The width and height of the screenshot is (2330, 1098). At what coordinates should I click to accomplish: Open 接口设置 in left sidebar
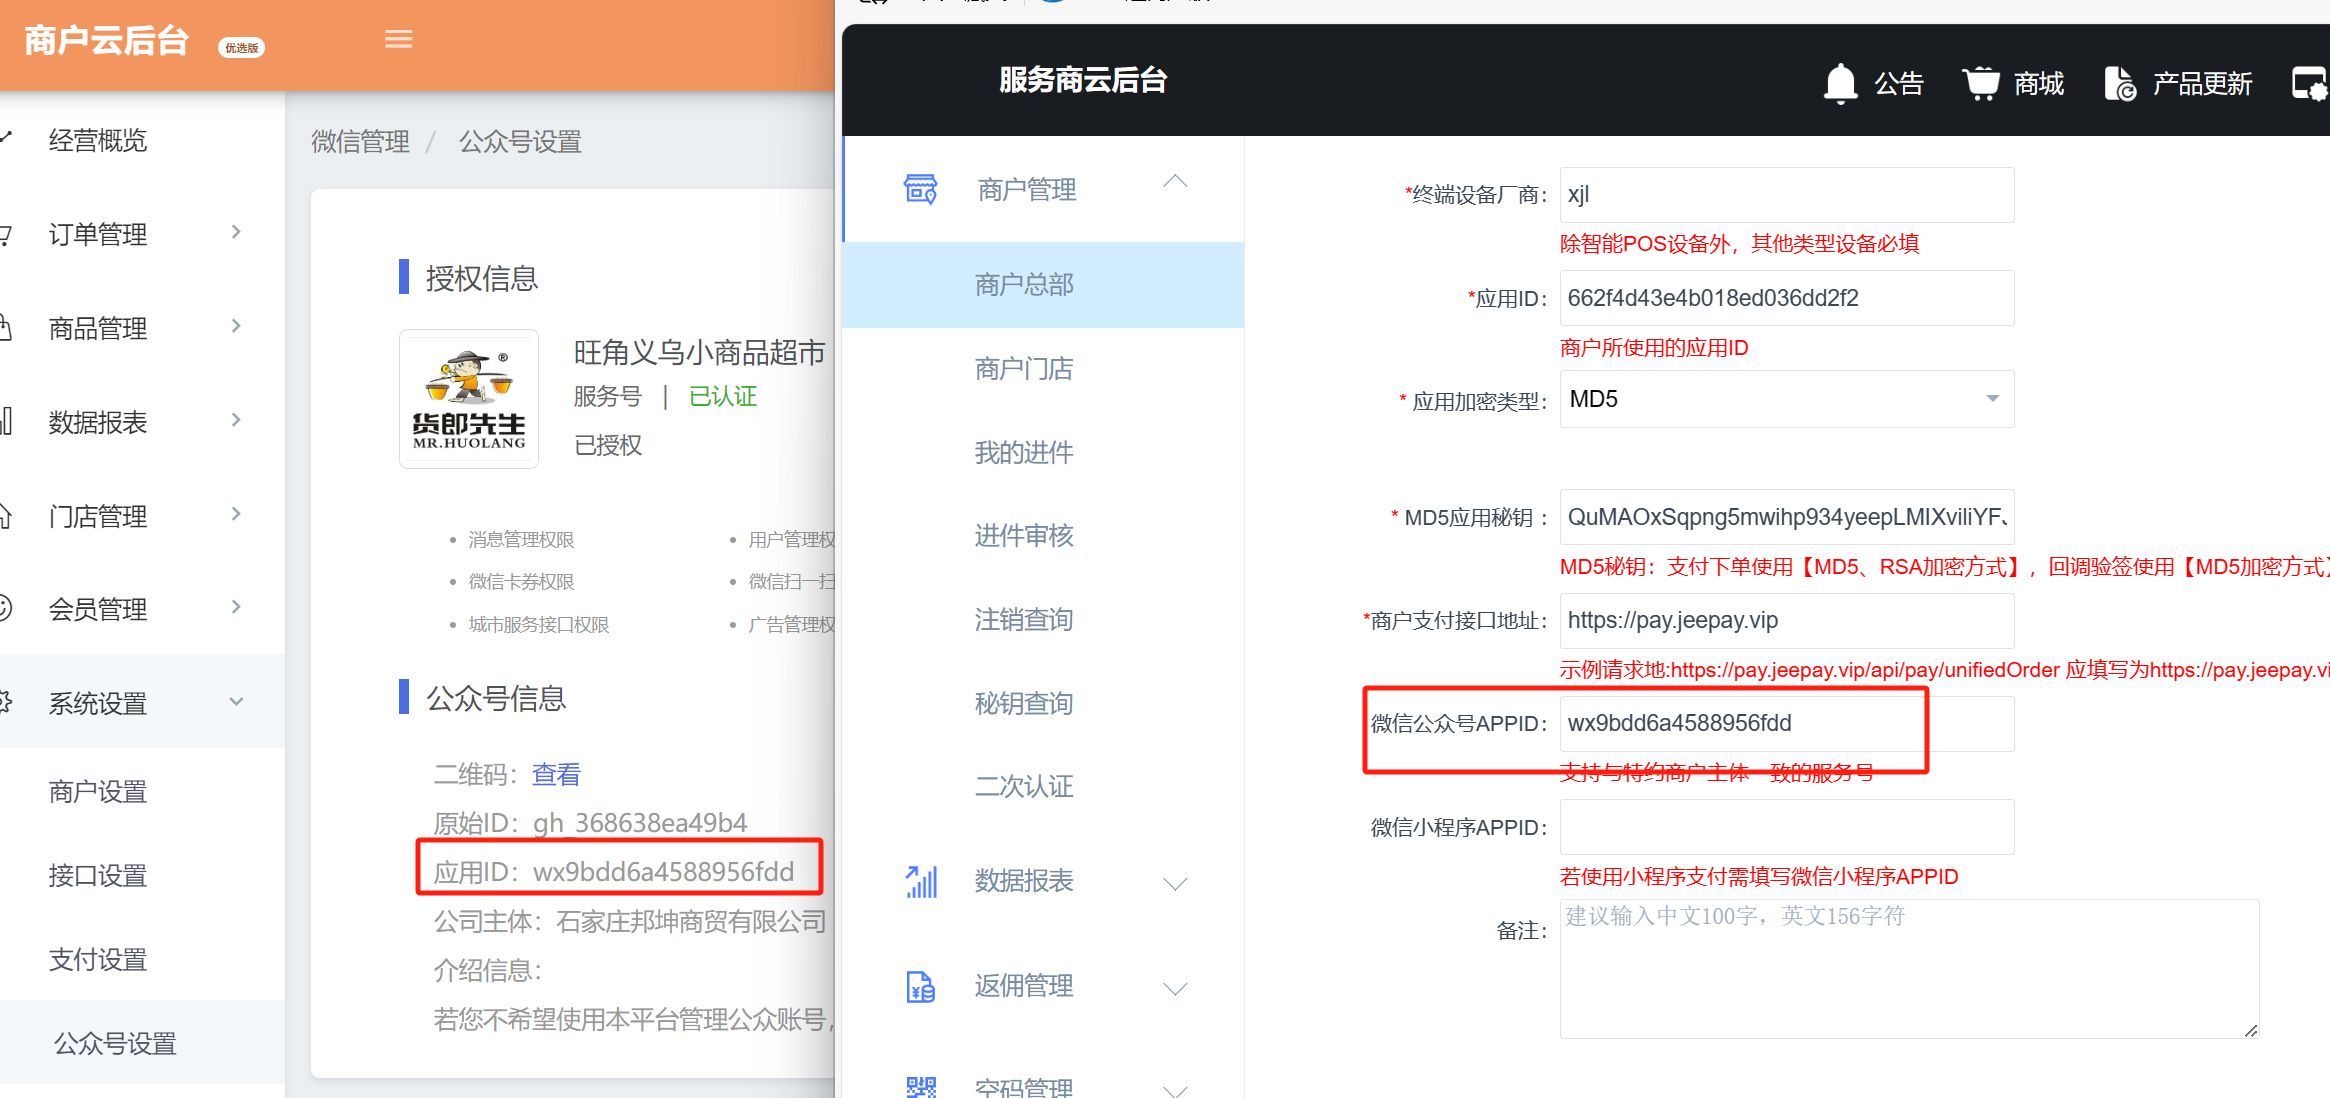click(98, 875)
